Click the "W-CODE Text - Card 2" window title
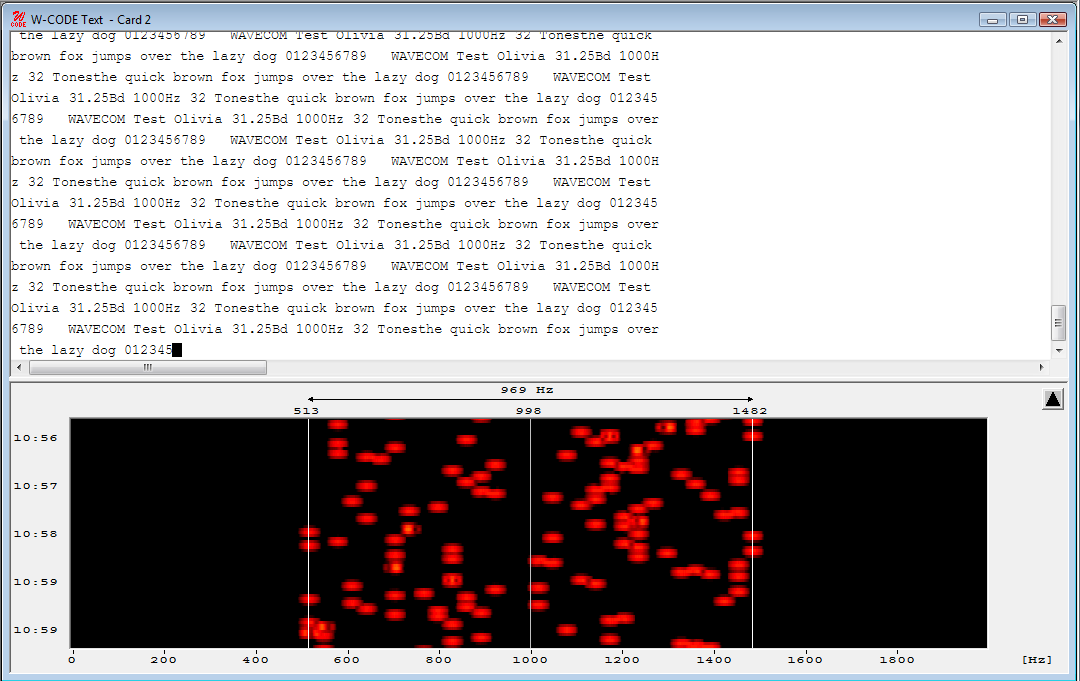Image resolution: width=1080 pixels, height=681 pixels. [x=91, y=20]
